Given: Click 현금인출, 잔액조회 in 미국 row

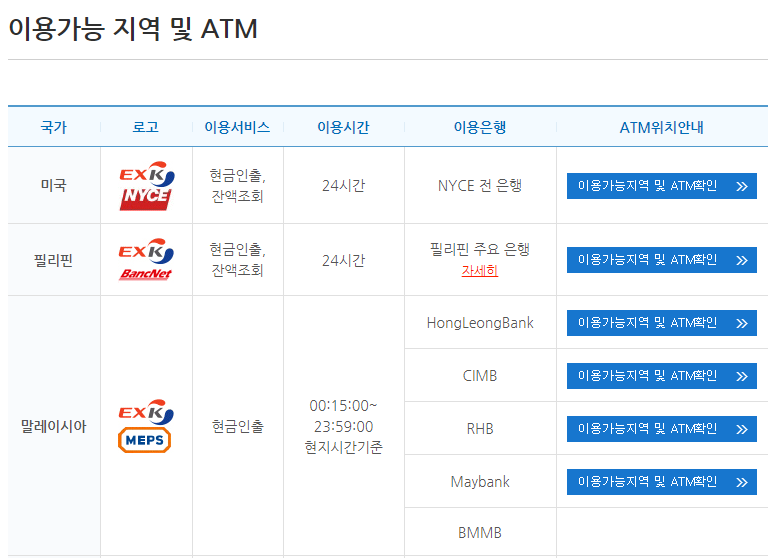Looking at the screenshot, I should (x=237, y=185).
